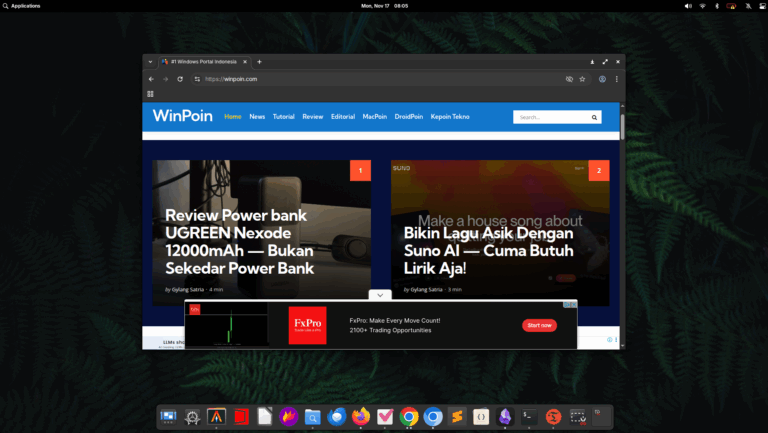768x433 pixels.
Task: Open the Tutorial menu on WinPoin
Action: click(x=283, y=117)
